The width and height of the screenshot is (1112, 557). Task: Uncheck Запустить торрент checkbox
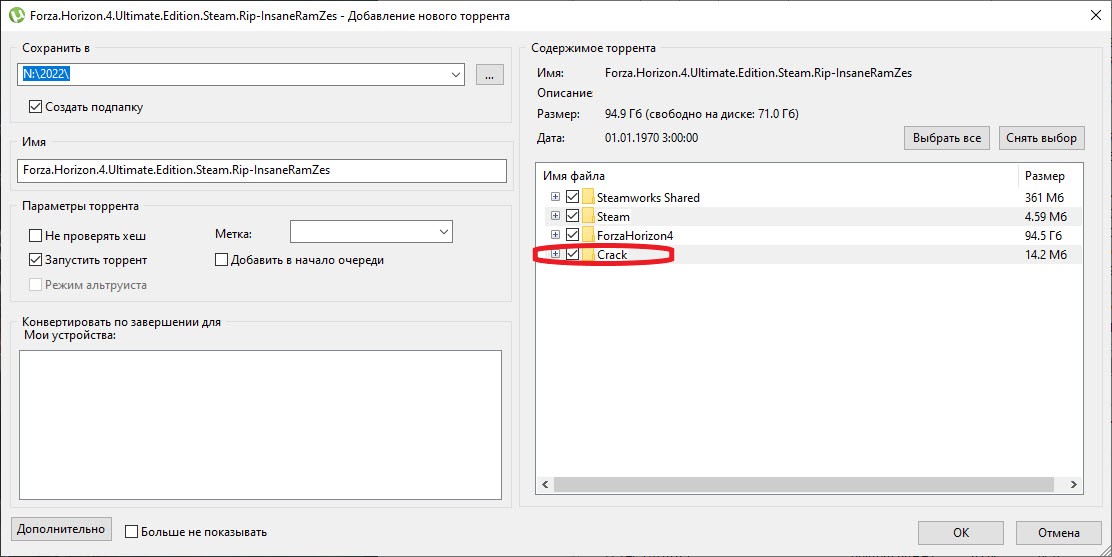35,260
